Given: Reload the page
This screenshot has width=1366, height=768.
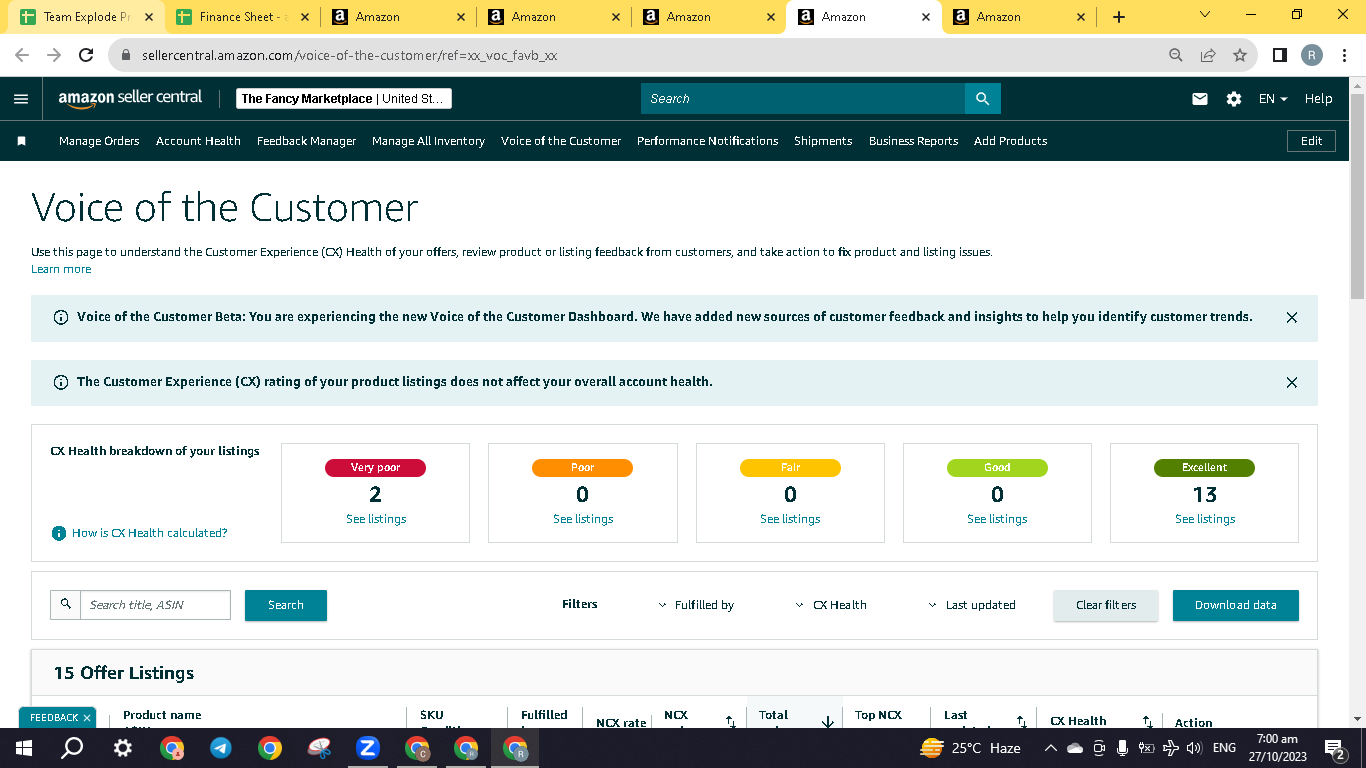Looking at the screenshot, I should 86,56.
